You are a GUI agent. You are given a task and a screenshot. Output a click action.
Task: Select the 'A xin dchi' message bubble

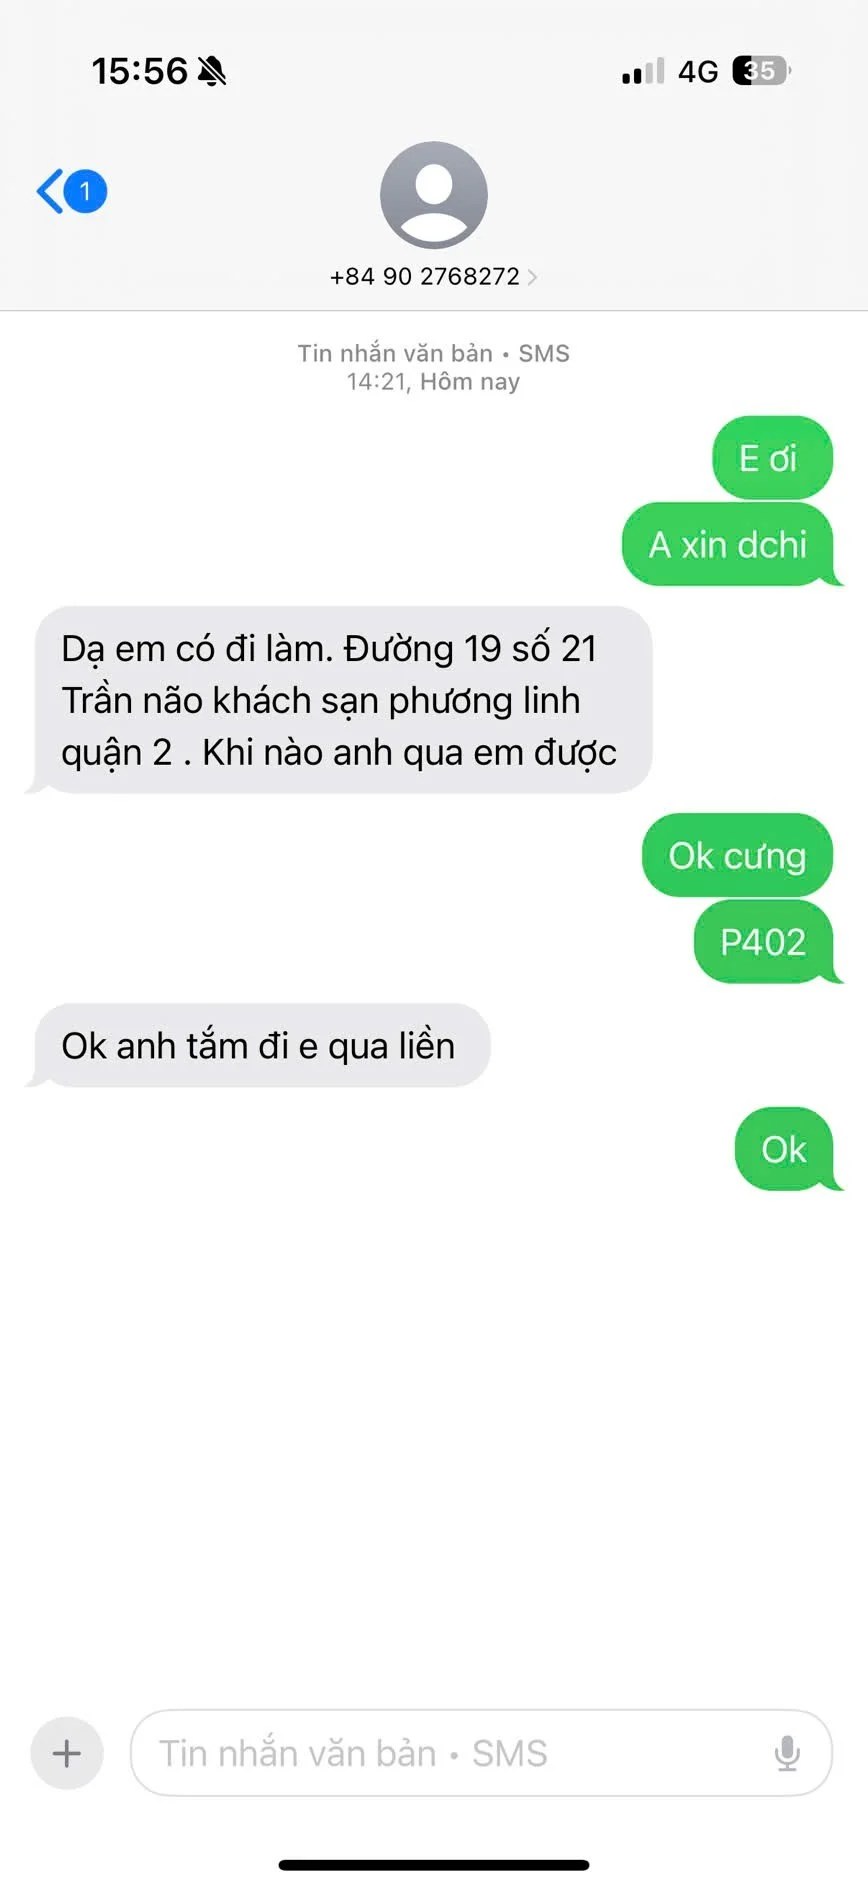(730, 545)
